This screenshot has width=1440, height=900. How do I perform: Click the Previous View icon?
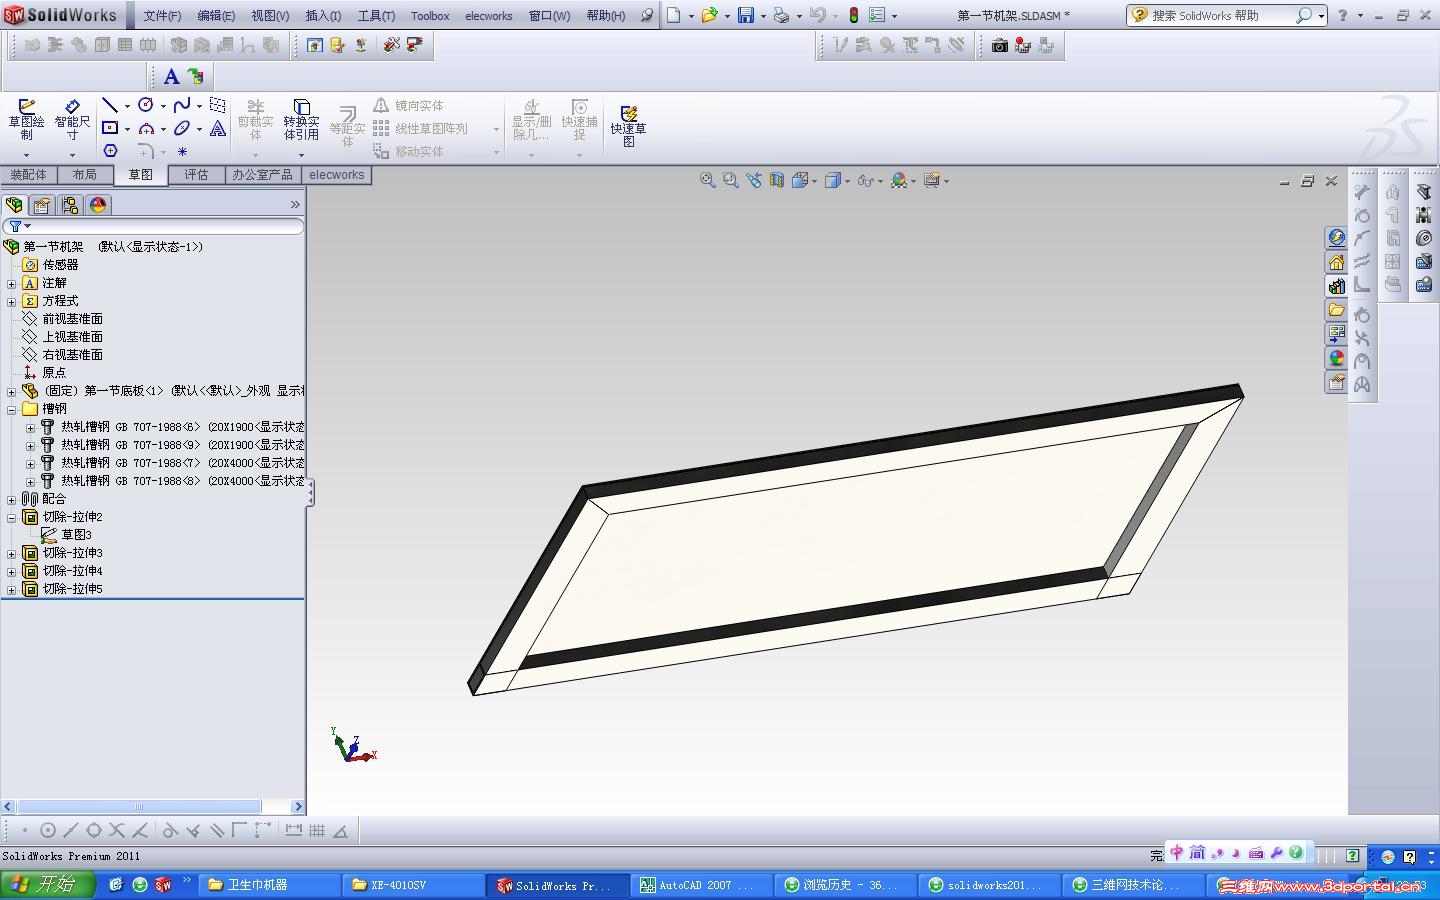pos(754,180)
